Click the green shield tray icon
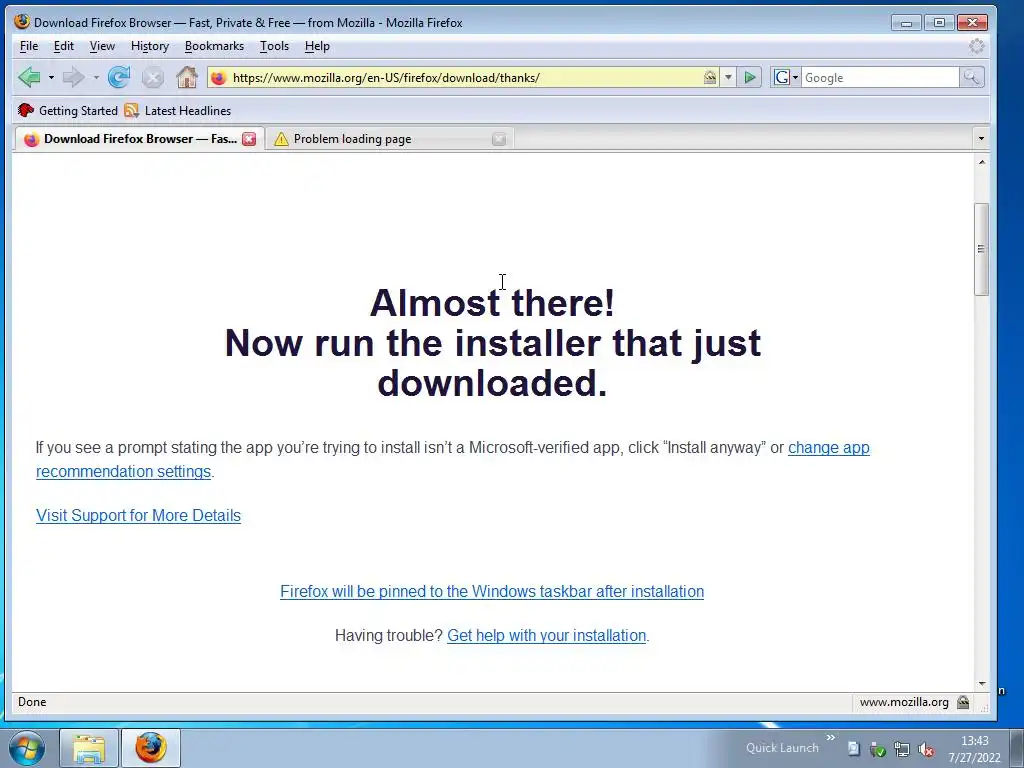The image size is (1024, 768). (878, 749)
